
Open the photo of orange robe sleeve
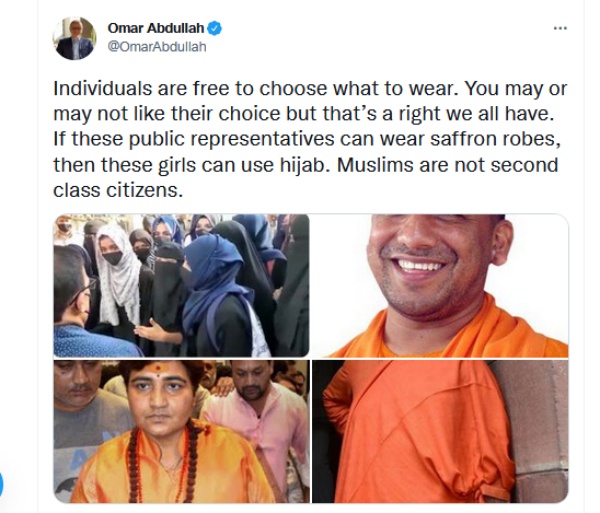click(x=440, y=431)
